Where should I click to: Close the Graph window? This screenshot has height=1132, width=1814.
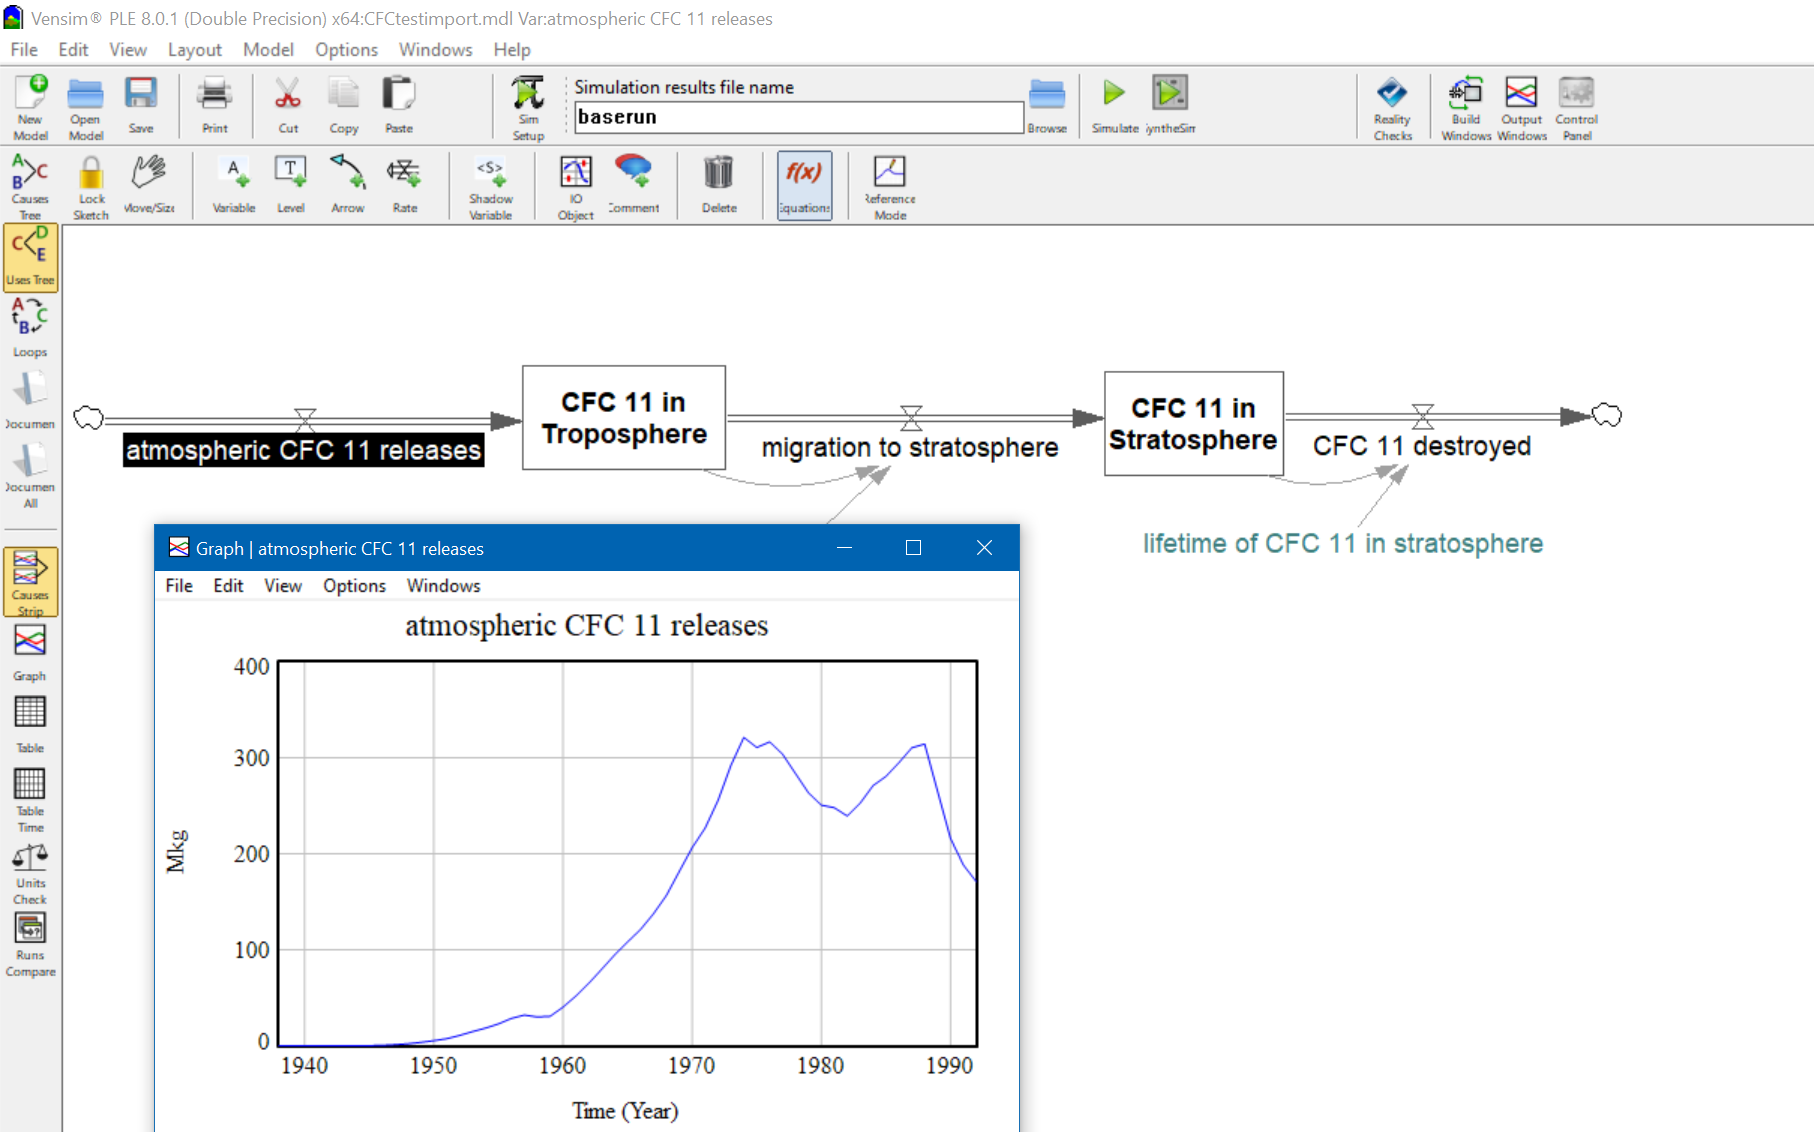[x=984, y=547]
